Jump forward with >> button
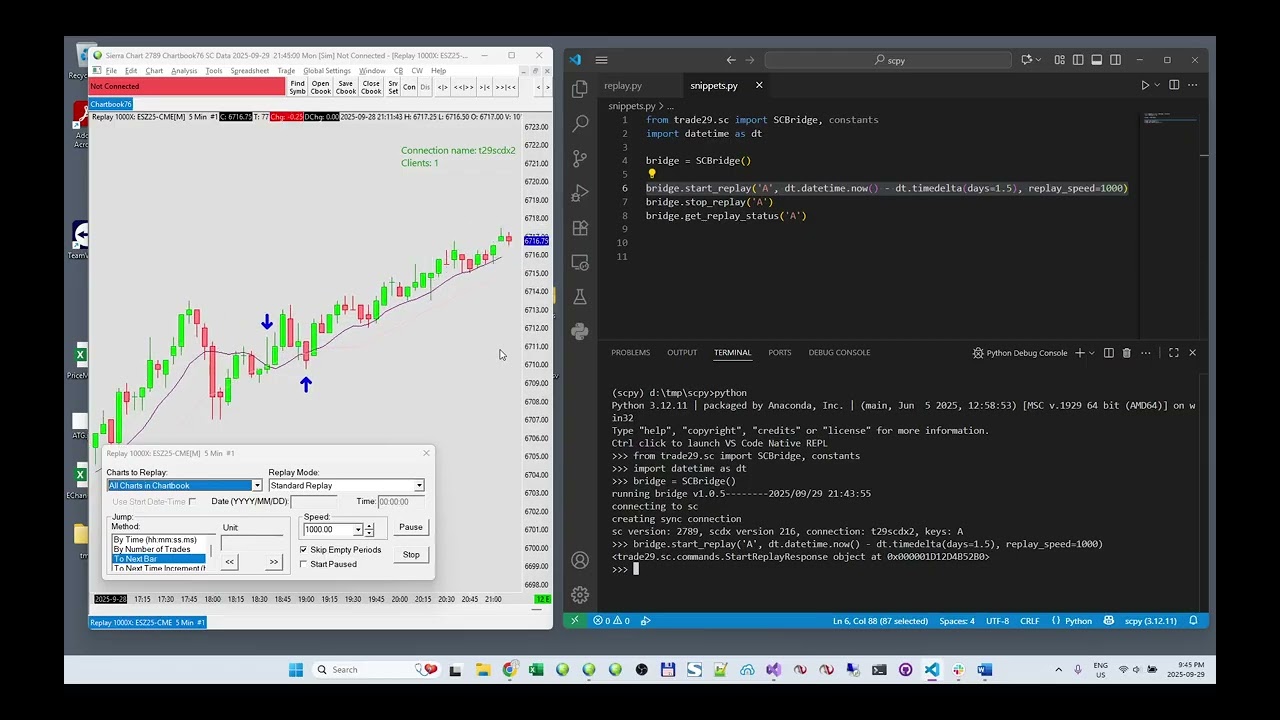This screenshot has height=720, width=1280. pos(273,562)
